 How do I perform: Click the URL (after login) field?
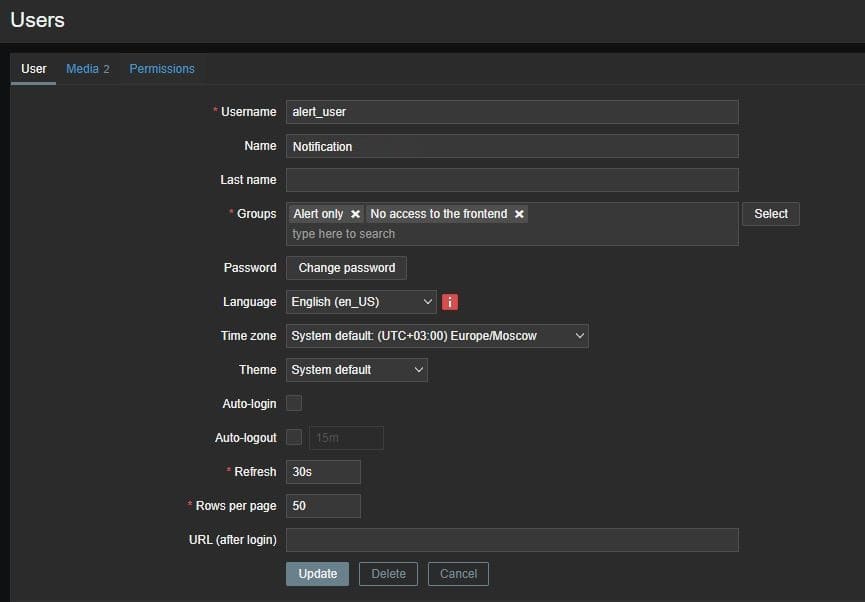click(512, 540)
